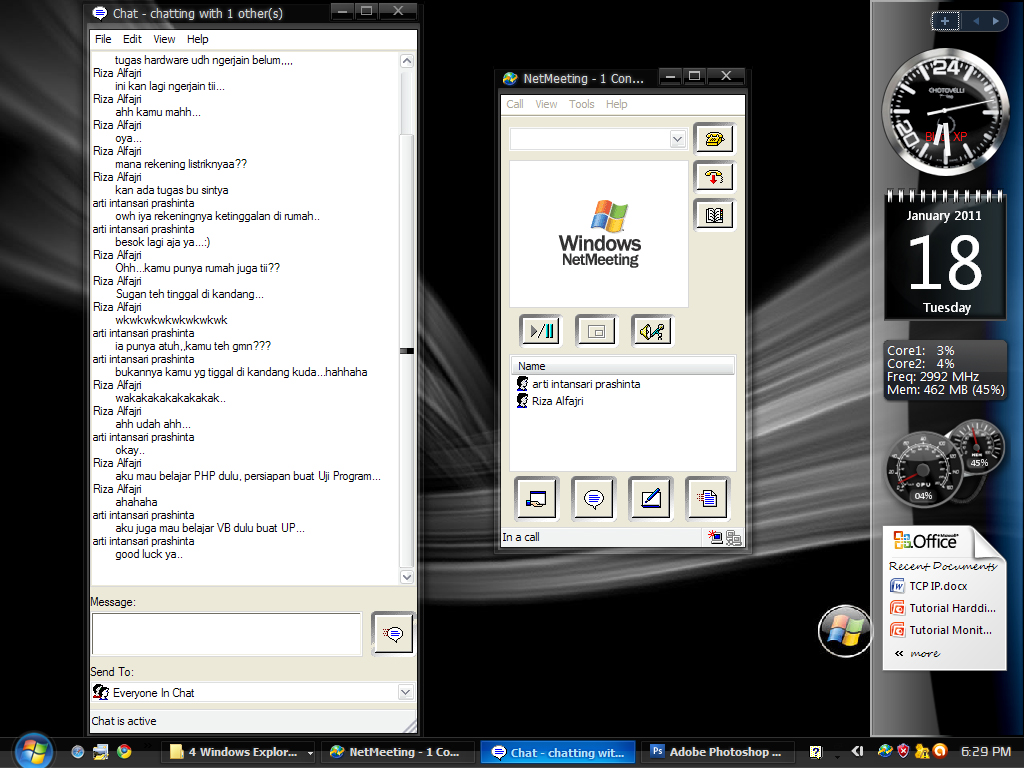Switch to 4 Windows Explorer taskbar group

tap(240, 752)
